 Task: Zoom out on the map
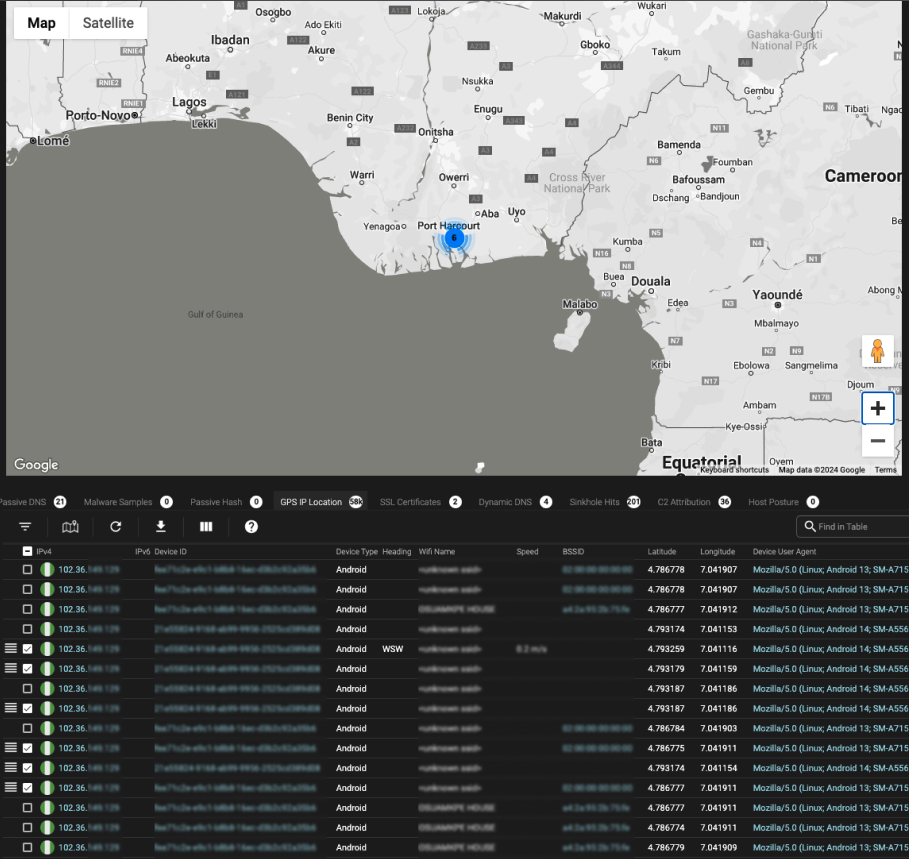877,441
